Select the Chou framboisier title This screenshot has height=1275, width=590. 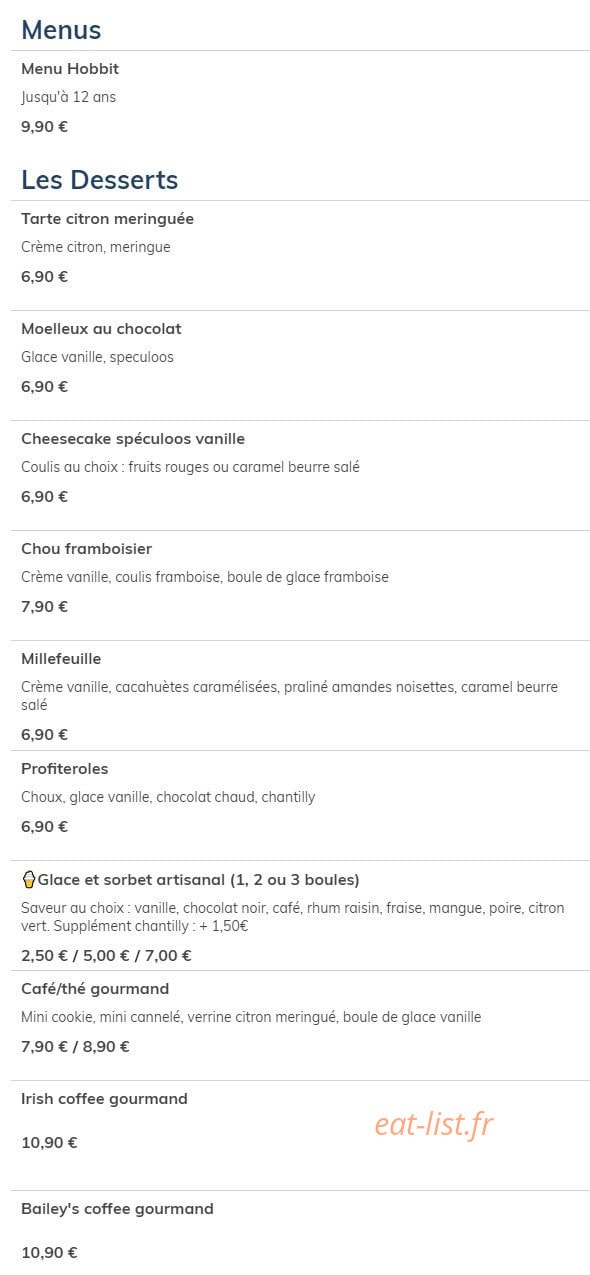(x=87, y=549)
